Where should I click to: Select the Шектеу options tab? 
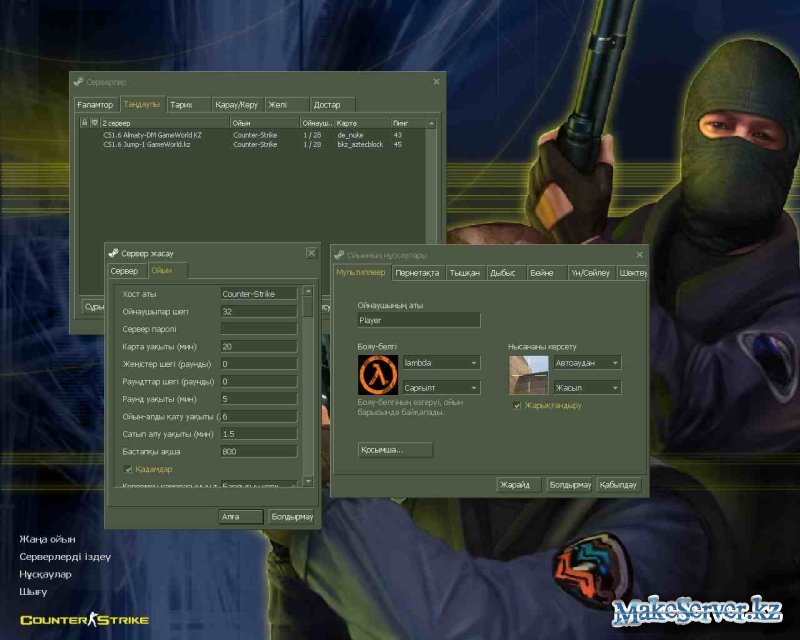coord(633,273)
